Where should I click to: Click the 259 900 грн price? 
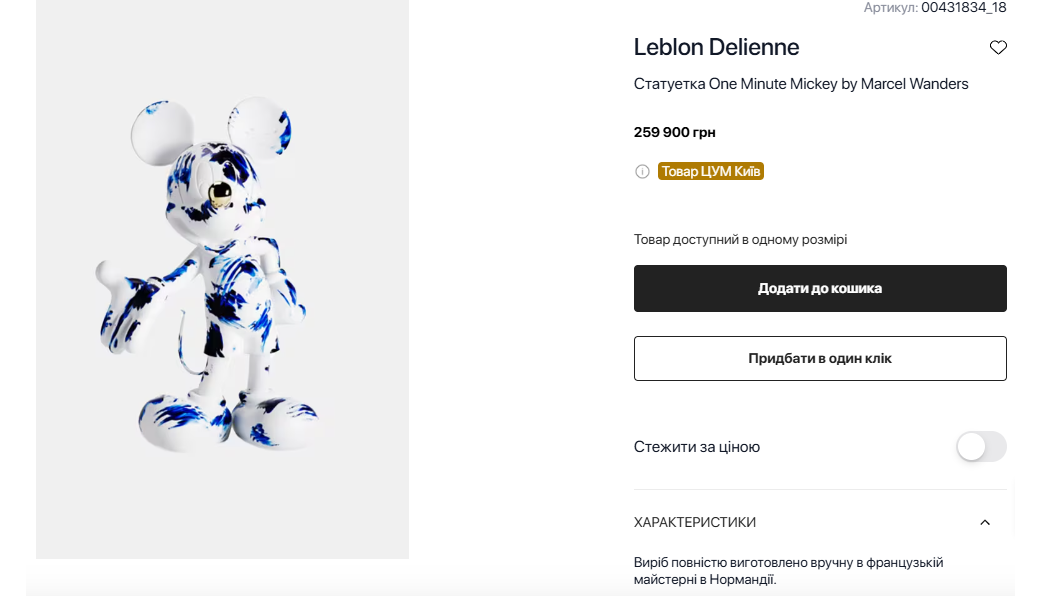[x=674, y=132]
